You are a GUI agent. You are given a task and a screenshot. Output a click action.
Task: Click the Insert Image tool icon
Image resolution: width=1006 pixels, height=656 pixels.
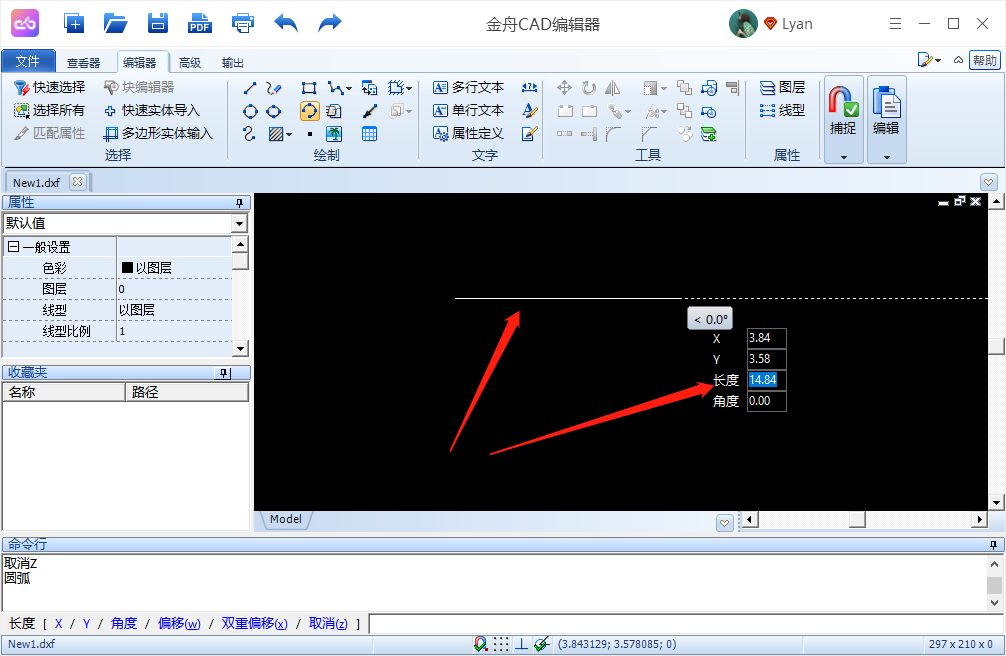[334, 134]
